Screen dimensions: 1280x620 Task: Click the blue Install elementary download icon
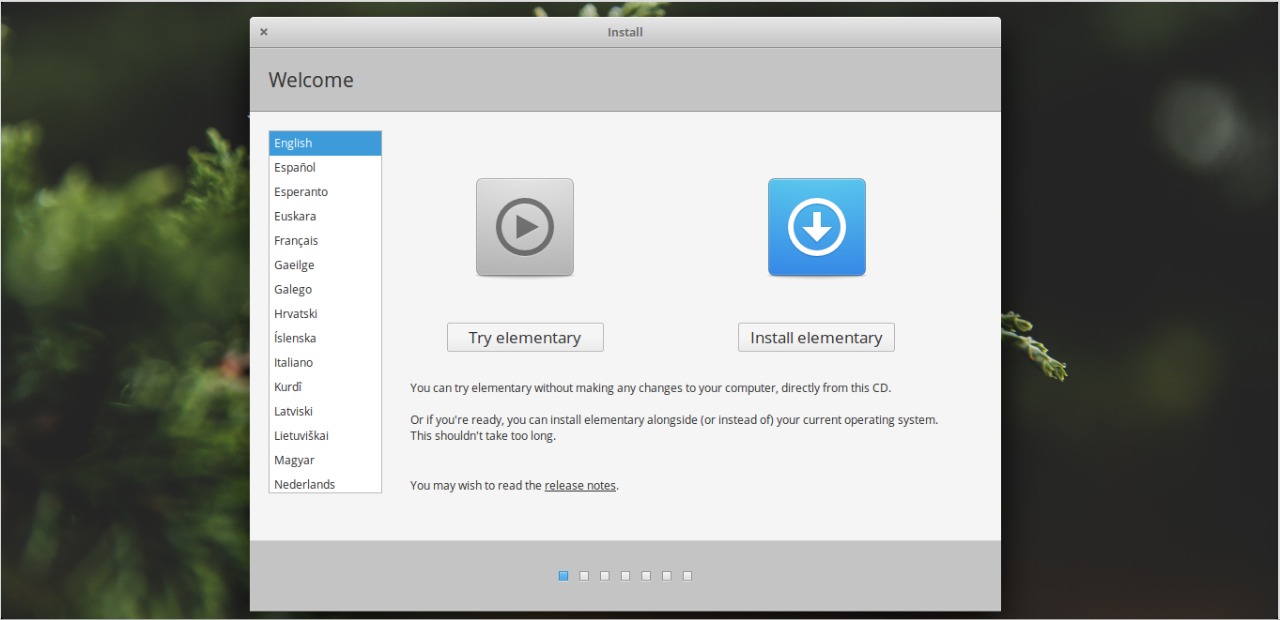click(x=816, y=227)
